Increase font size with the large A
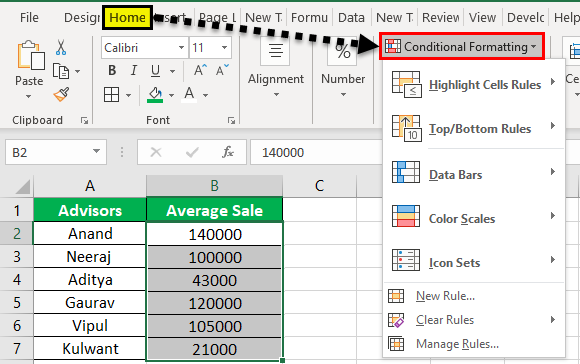This screenshot has height=364, width=580. point(200,70)
